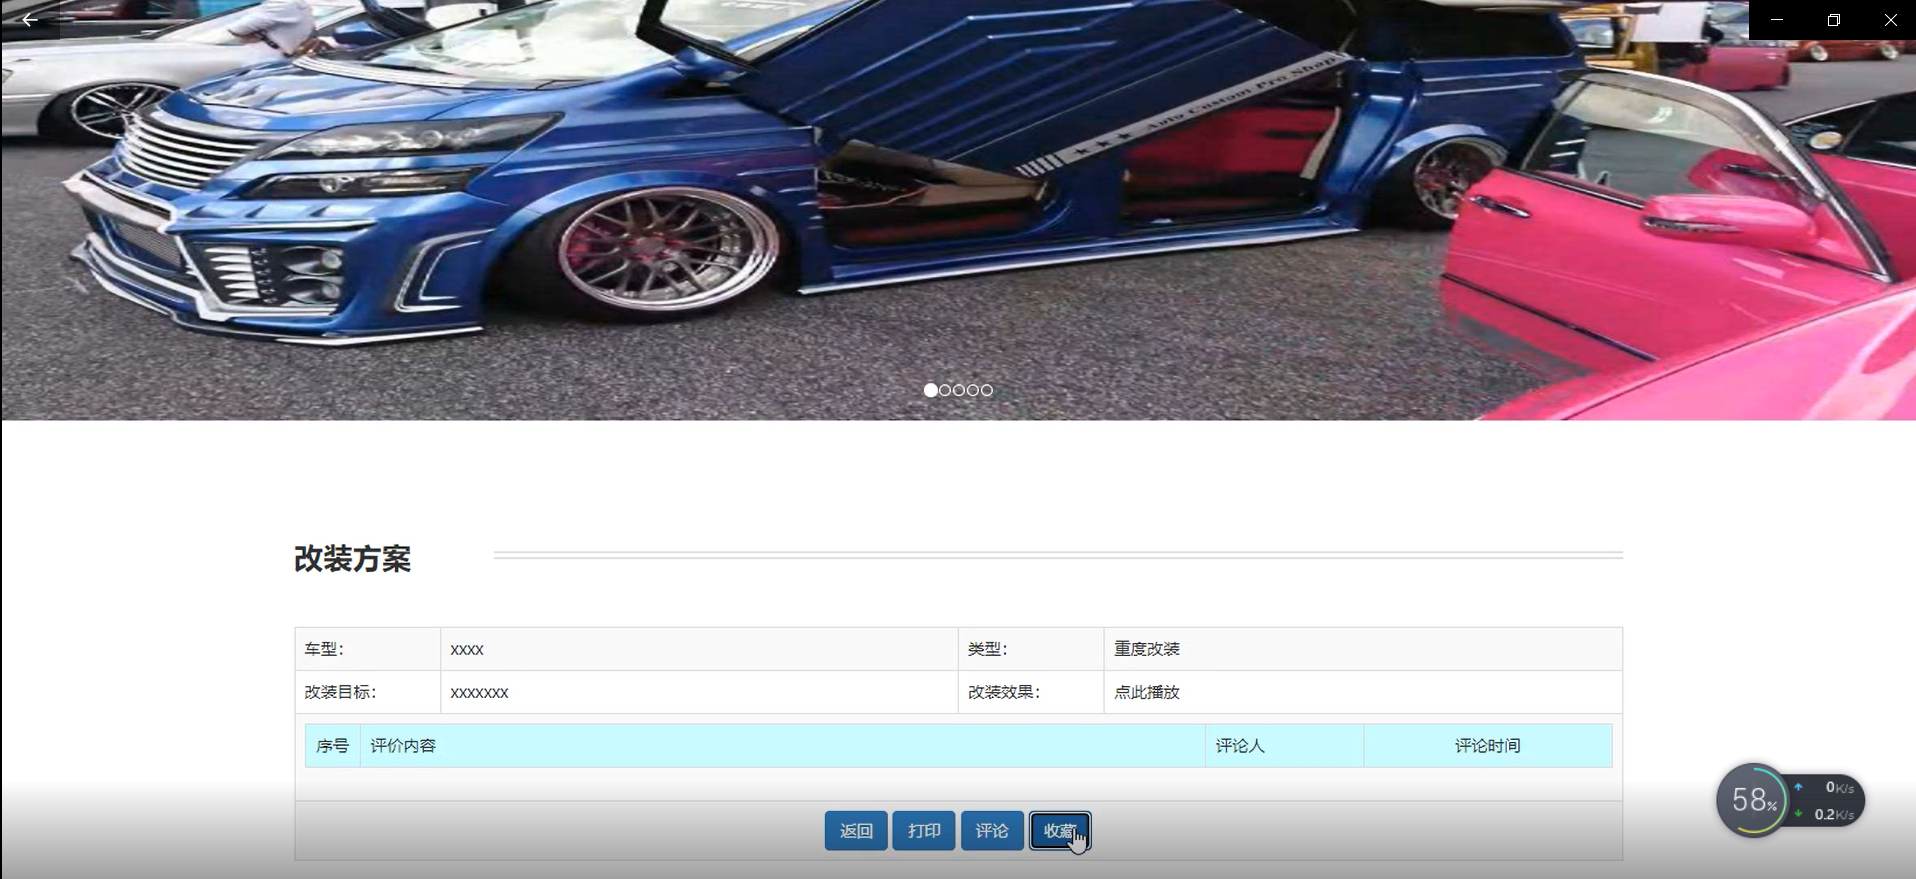Image resolution: width=1916 pixels, height=879 pixels.
Task: Select the fifth carousel dot indicator
Action: pyautogui.click(x=987, y=390)
